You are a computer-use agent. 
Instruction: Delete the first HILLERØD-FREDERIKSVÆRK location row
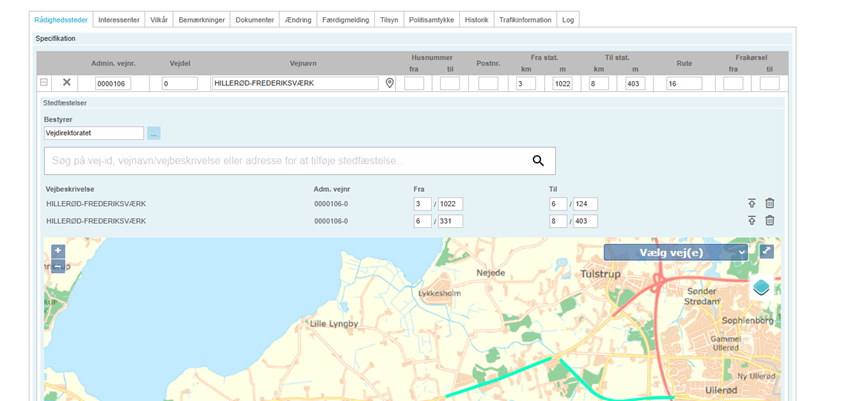pyautogui.click(x=770, y=204)
